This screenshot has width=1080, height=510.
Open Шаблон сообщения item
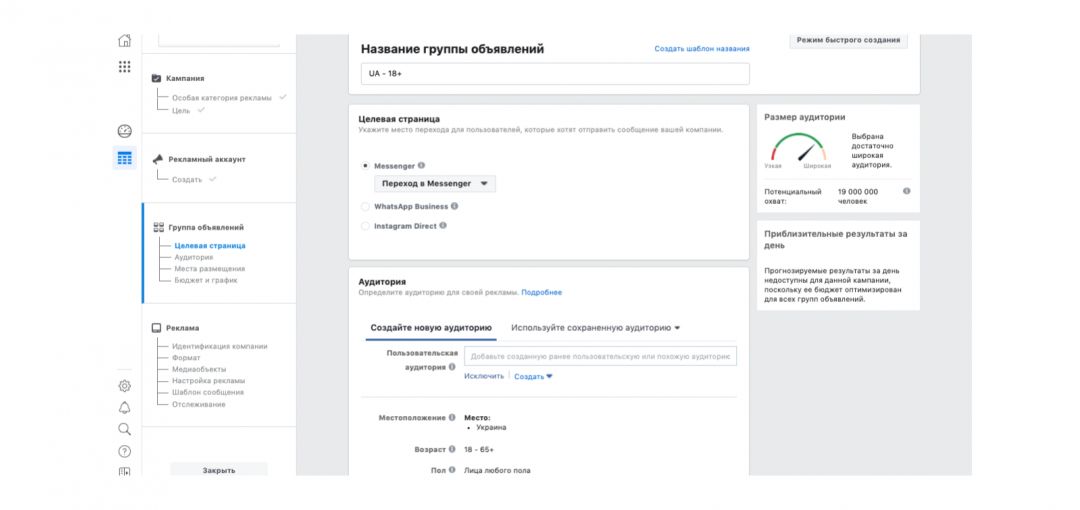208,392
